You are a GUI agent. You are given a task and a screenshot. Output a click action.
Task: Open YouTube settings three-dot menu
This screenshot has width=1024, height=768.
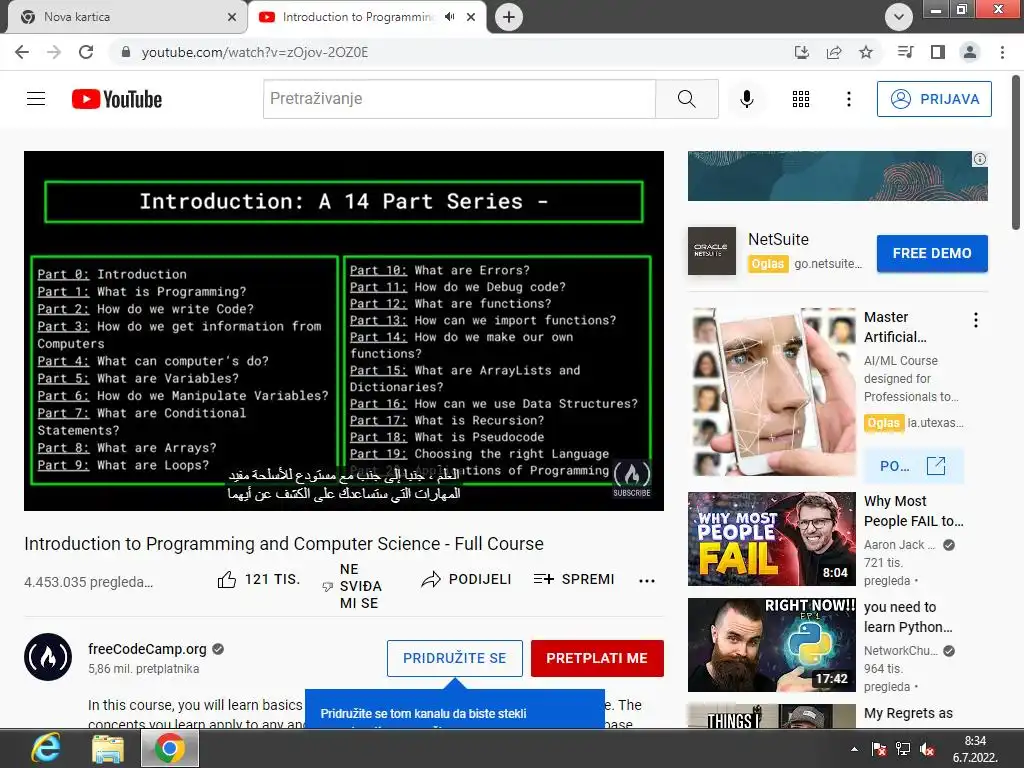tap(848, 99)
